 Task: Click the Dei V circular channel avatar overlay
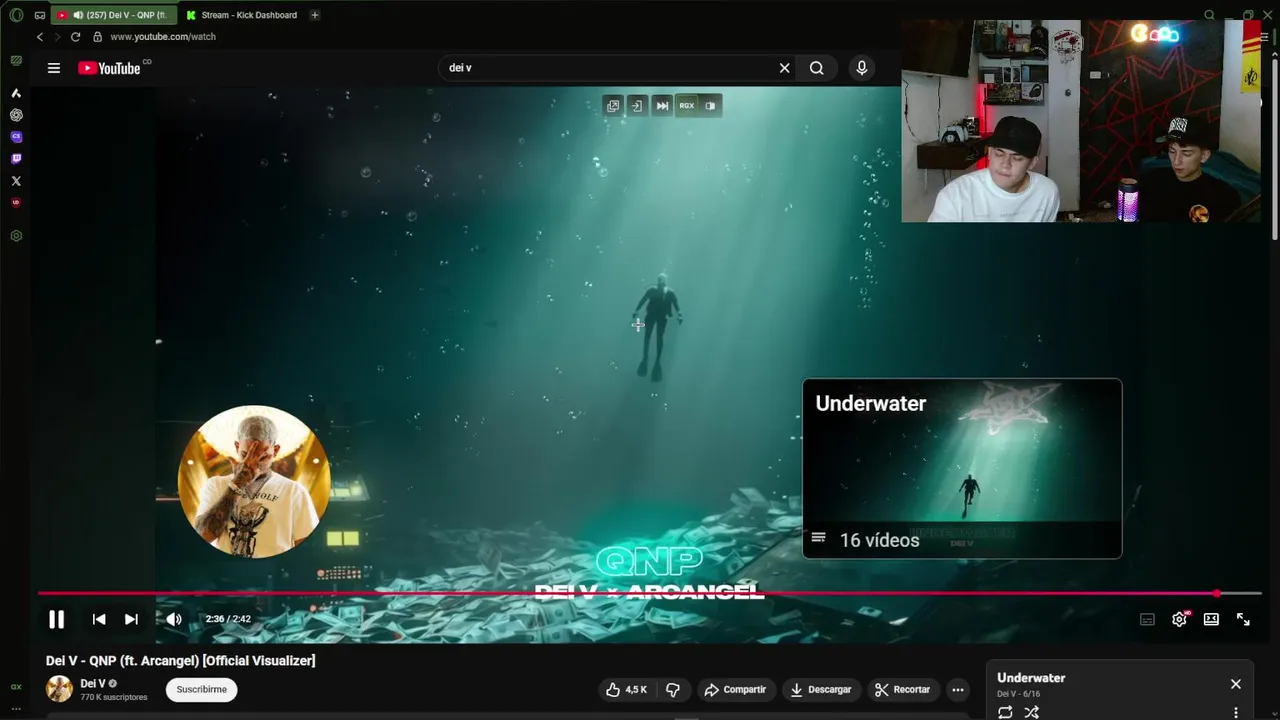coord(254,481)
